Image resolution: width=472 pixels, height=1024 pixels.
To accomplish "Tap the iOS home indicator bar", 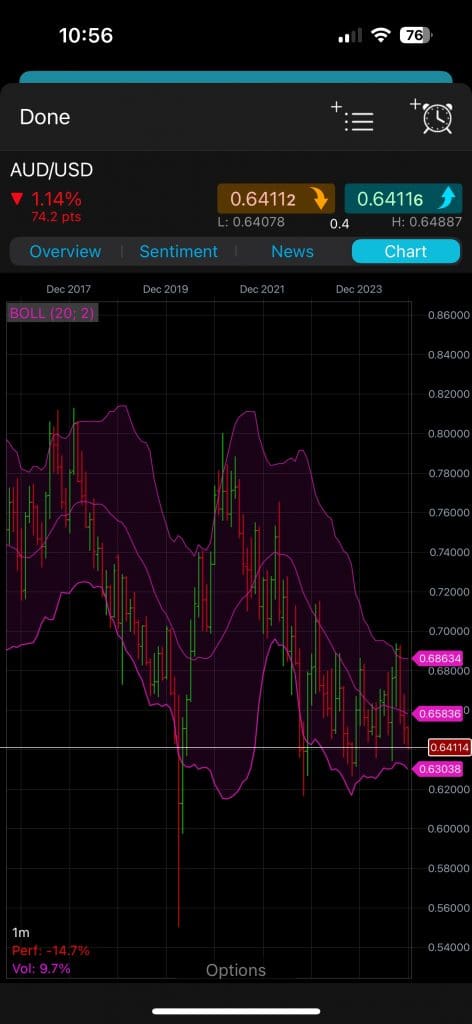I will click(236, 1012).
